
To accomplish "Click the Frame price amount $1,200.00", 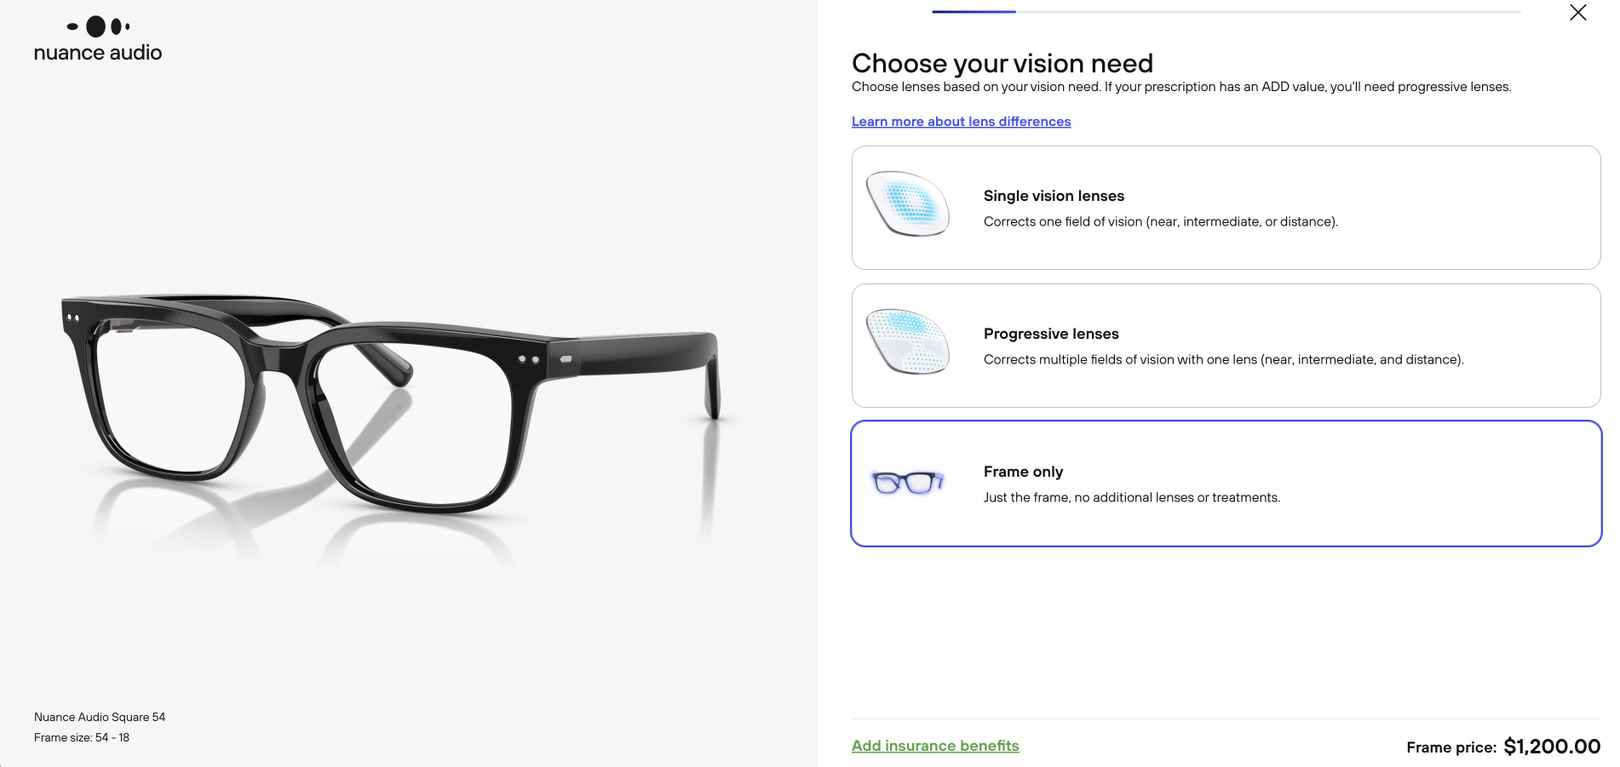I will [x=1551, y=746].
